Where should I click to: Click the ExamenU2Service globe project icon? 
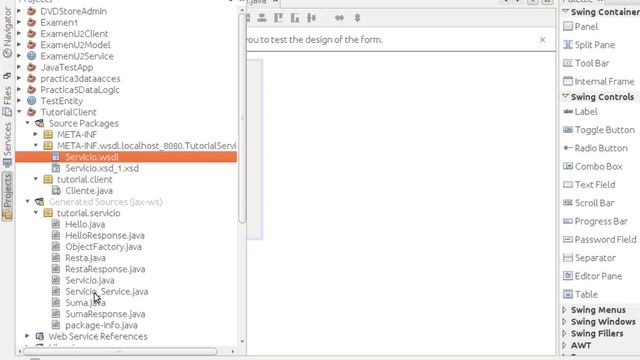pos(31,56)
